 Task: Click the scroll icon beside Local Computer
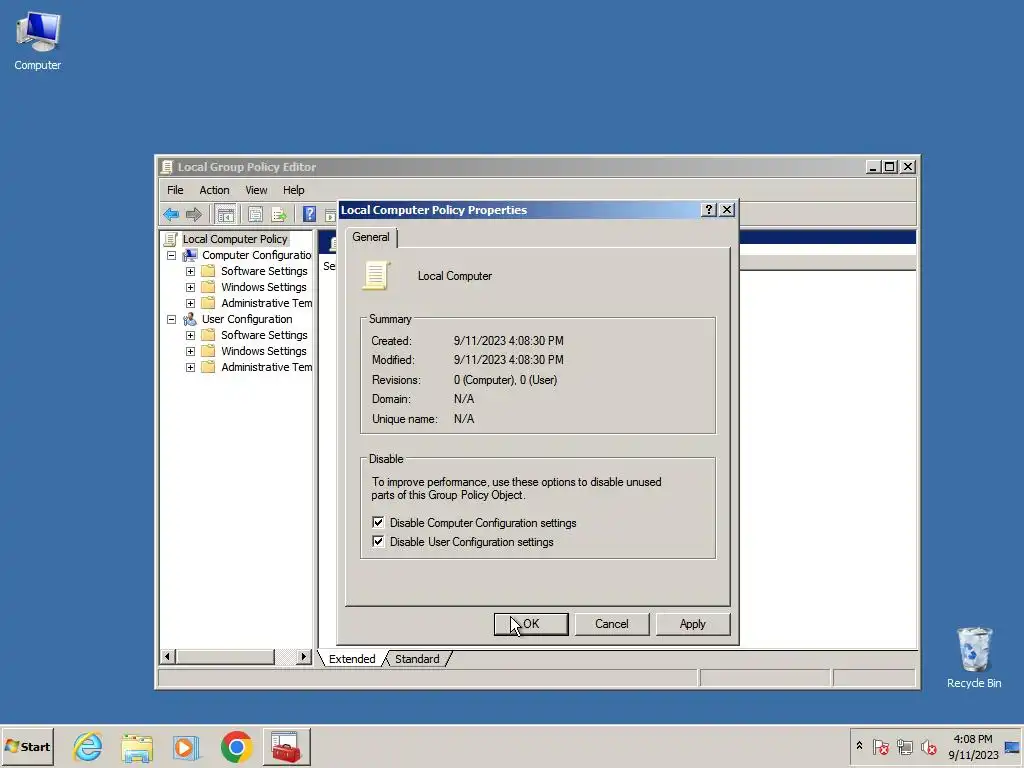click(x=376, y=276)
